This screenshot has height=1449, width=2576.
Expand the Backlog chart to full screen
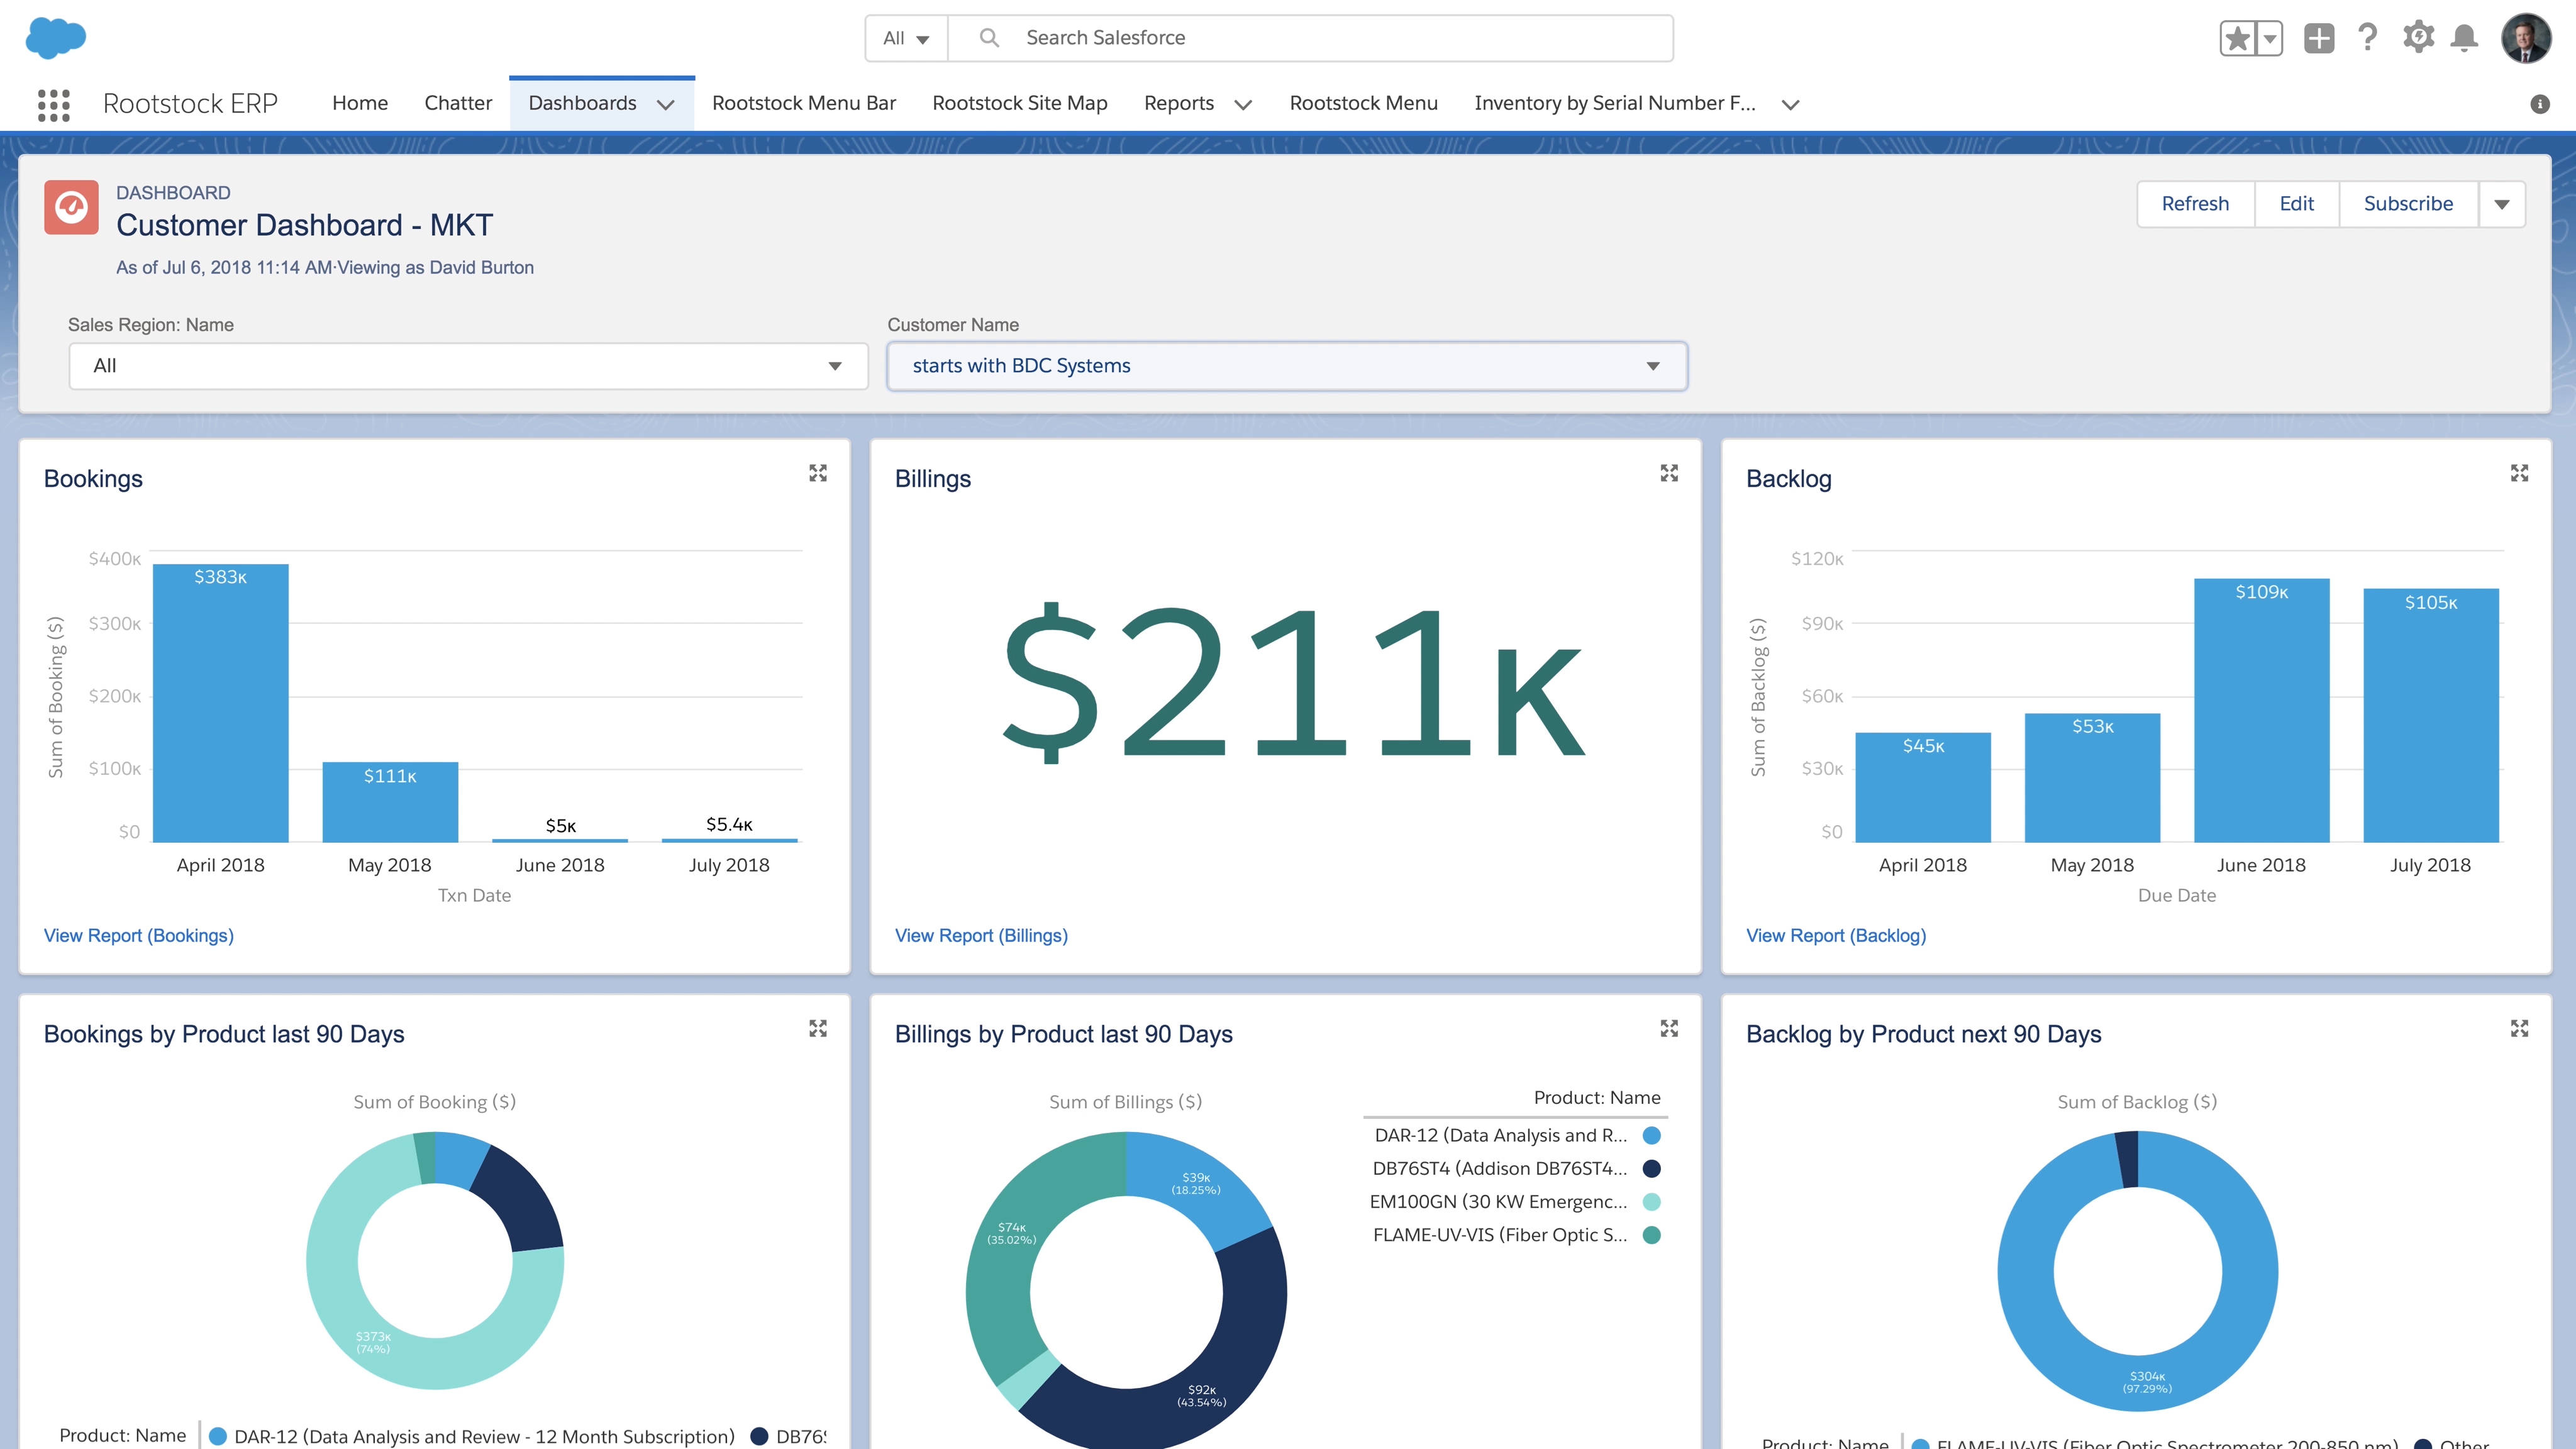(x=2520, y=473)
